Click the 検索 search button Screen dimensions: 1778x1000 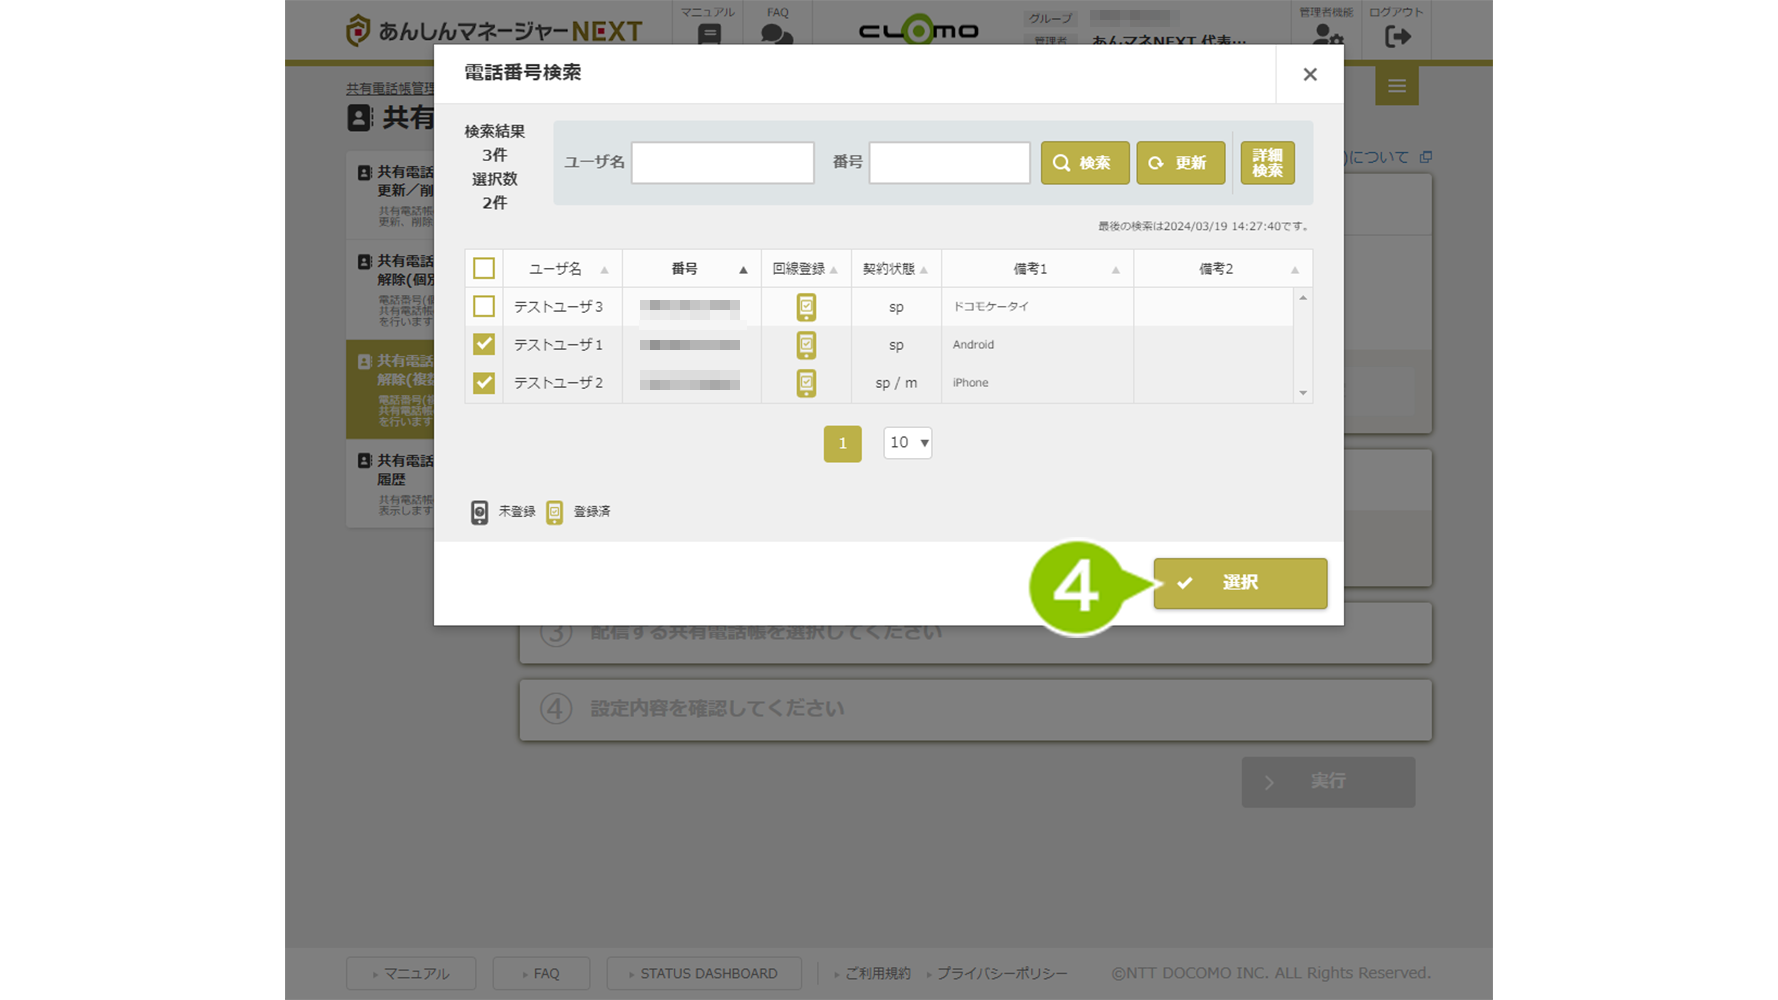coord(1084,163)
